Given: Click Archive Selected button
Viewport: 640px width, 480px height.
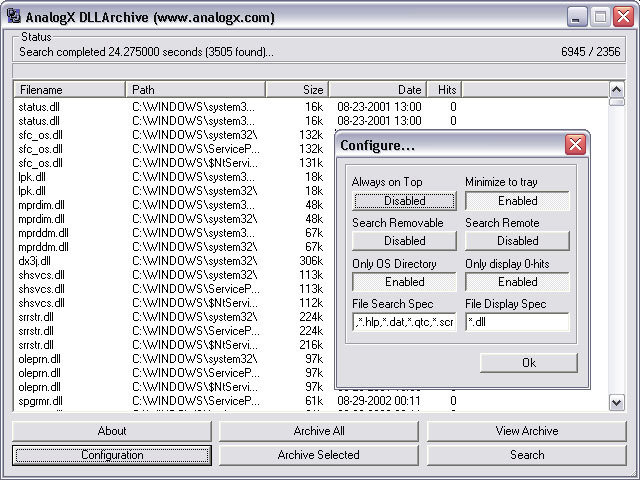Looking at the screenshot, I should 319,455.
